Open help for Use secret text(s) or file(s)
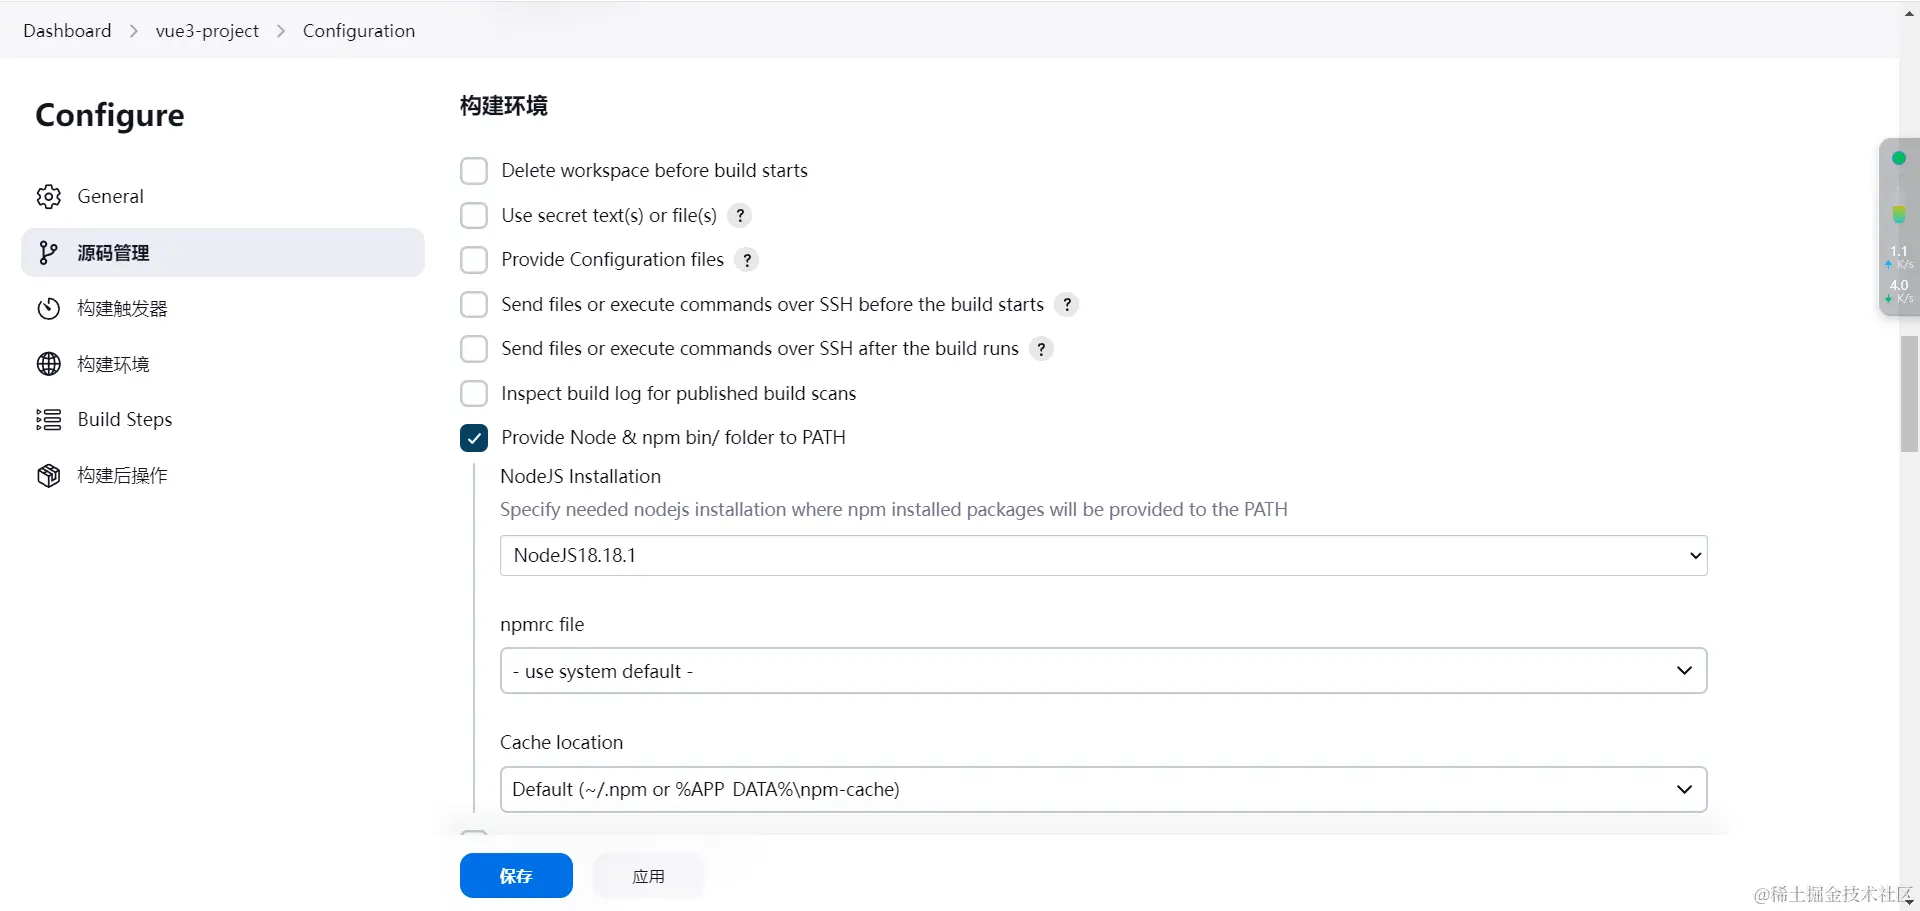The height and width of the screenshot is (911, 1920). 740,216
